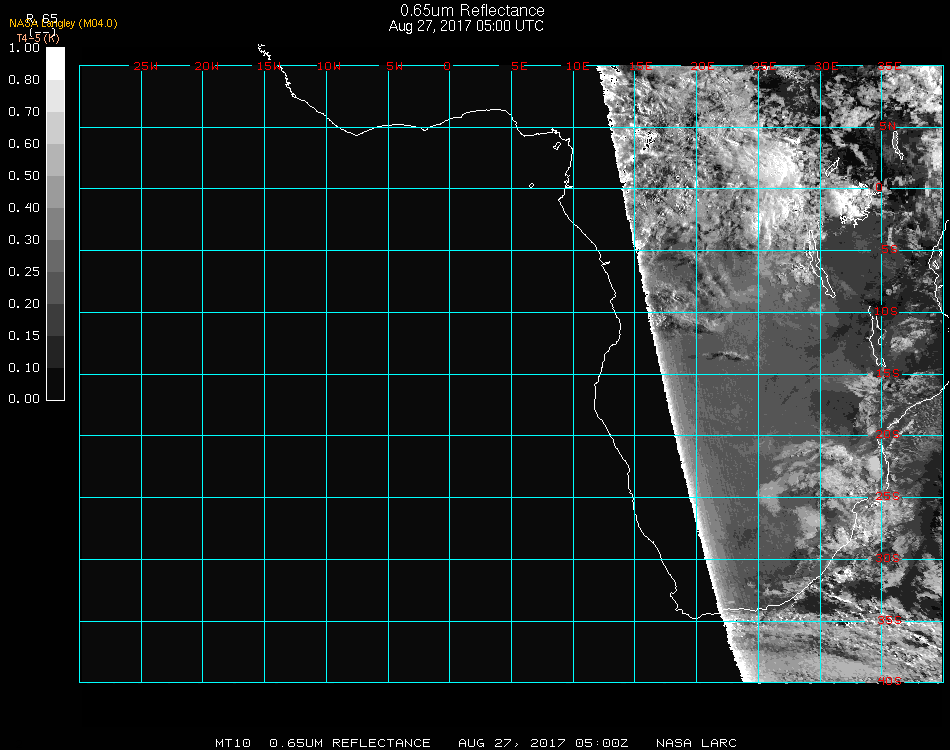Viewport: 950px width, 750px height.
Task: Select the 'Aug 27, 2017 05:00 UTC' date line
Action: [466, 26]
